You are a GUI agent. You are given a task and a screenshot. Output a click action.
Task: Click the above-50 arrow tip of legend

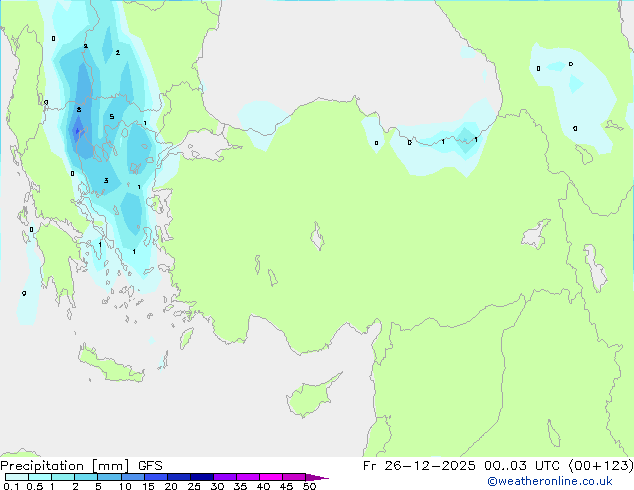click(x=317, y=477)
